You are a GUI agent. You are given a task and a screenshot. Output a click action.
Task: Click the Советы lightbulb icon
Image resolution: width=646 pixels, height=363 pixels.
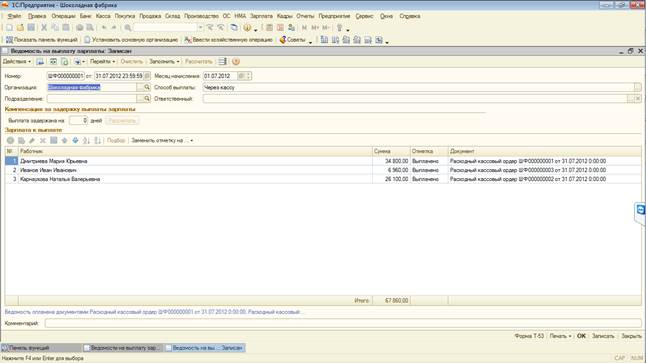(x=283, y=40)
